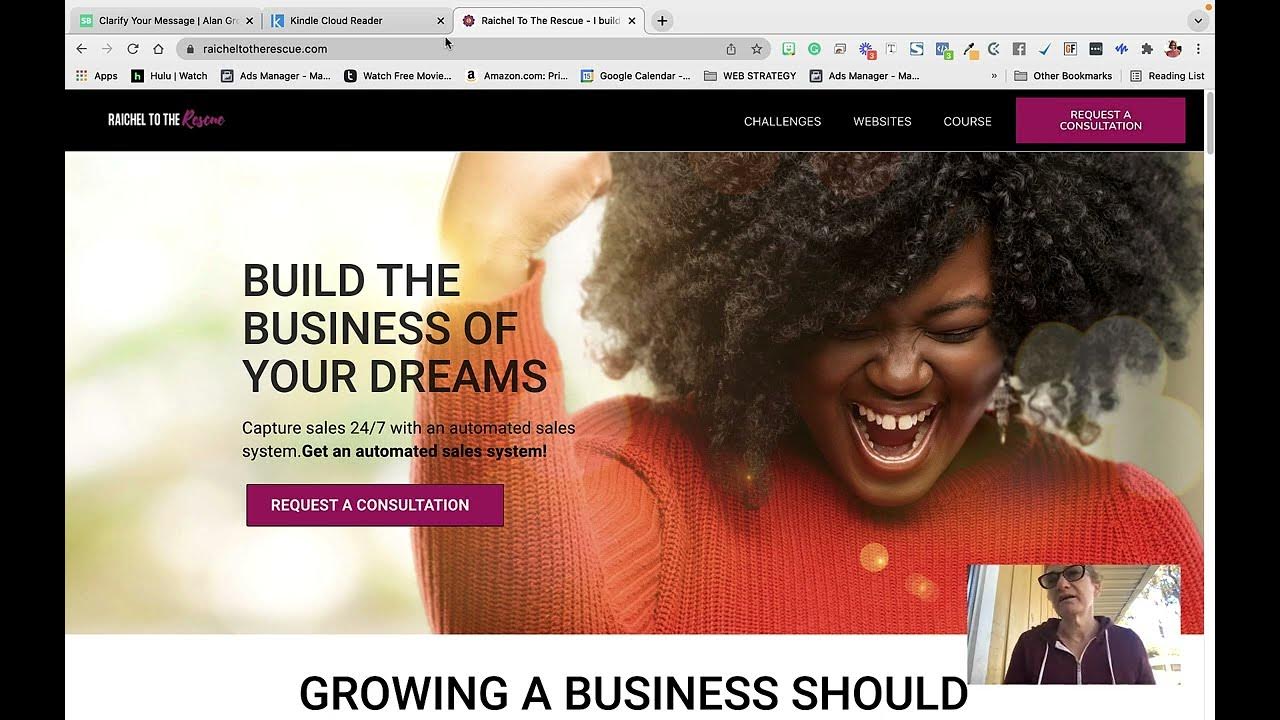
Task: Open the CHALLENGES nav menu item
Action: point(782,121)
